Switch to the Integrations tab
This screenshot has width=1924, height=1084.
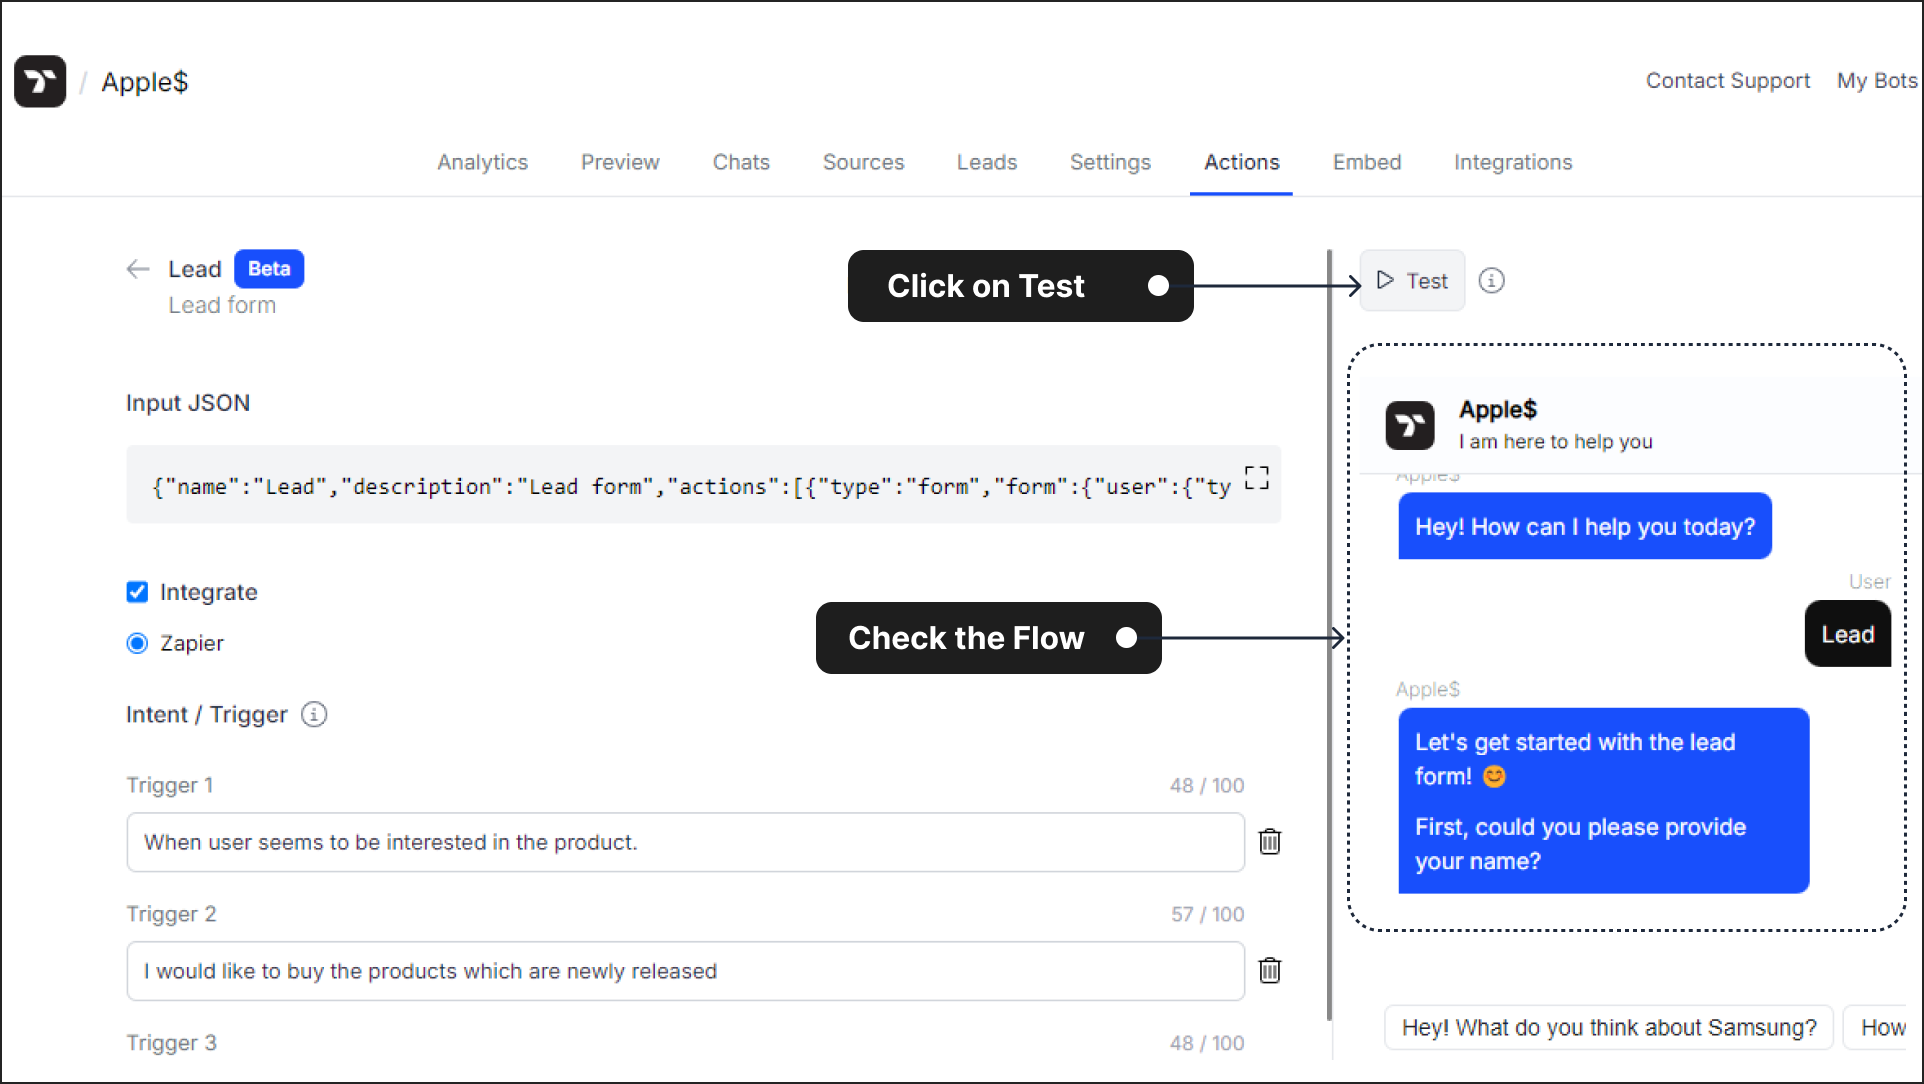[x=1513, y=161]
